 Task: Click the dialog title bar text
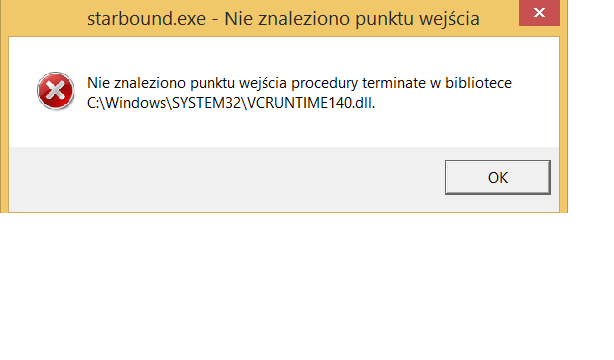click(283, 19)
